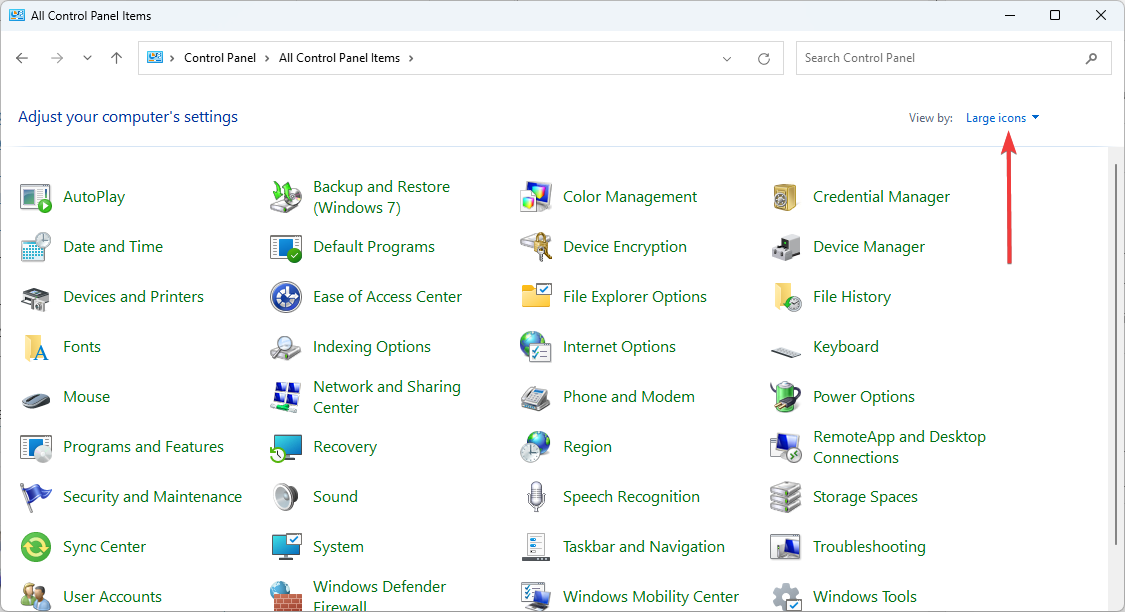Open the Fonts folder icon
This screenshot has height=612, width=1125.
coord(35,347)
